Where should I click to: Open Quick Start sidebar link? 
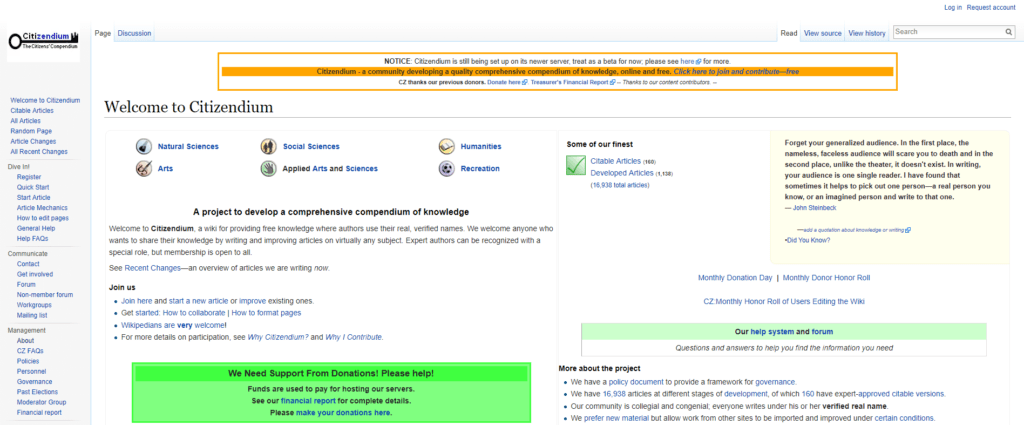click(33, 187)
